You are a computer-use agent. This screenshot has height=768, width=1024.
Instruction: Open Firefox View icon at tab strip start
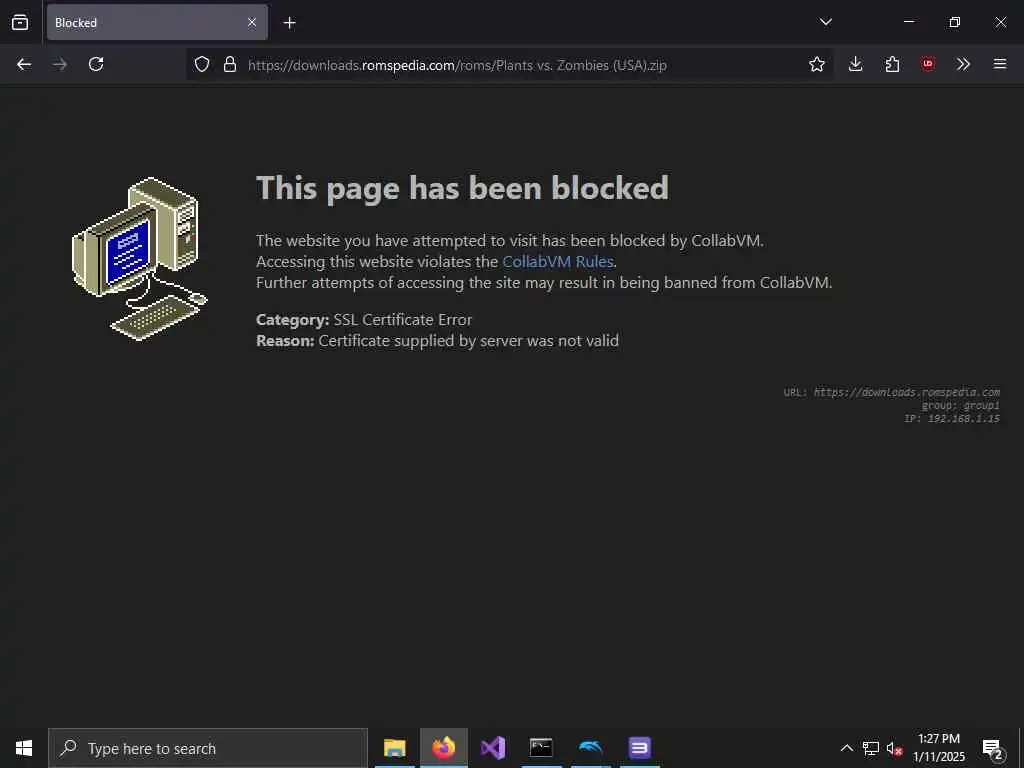(x=20, y=22)
